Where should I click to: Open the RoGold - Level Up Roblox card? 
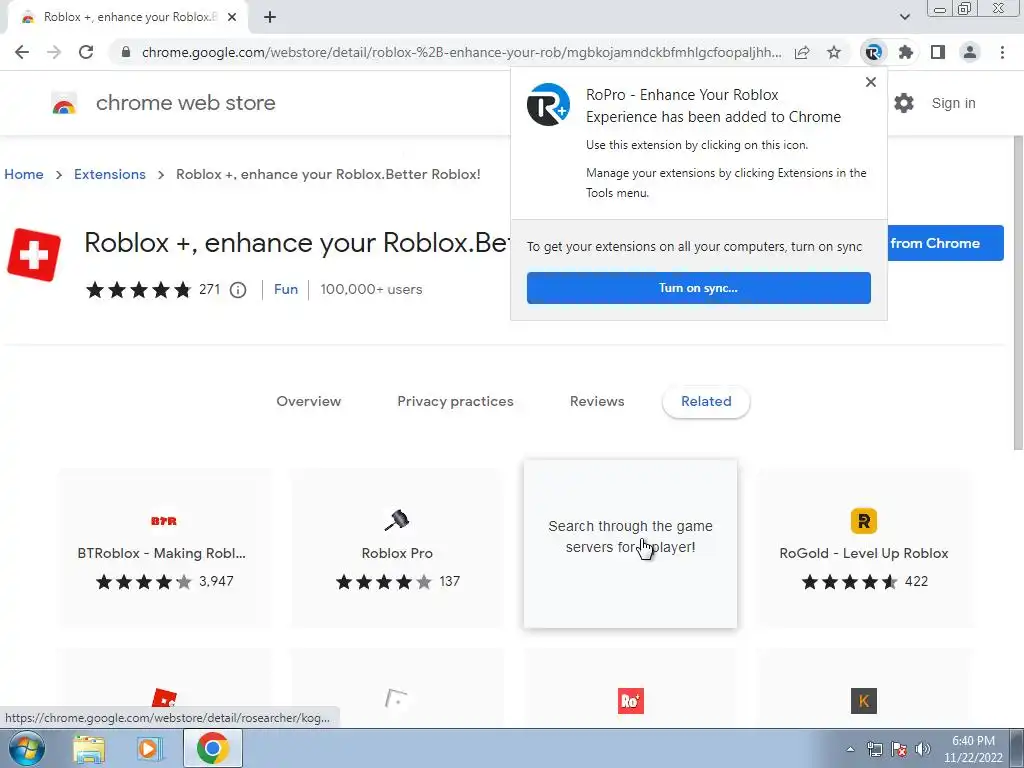coord(863,548)
